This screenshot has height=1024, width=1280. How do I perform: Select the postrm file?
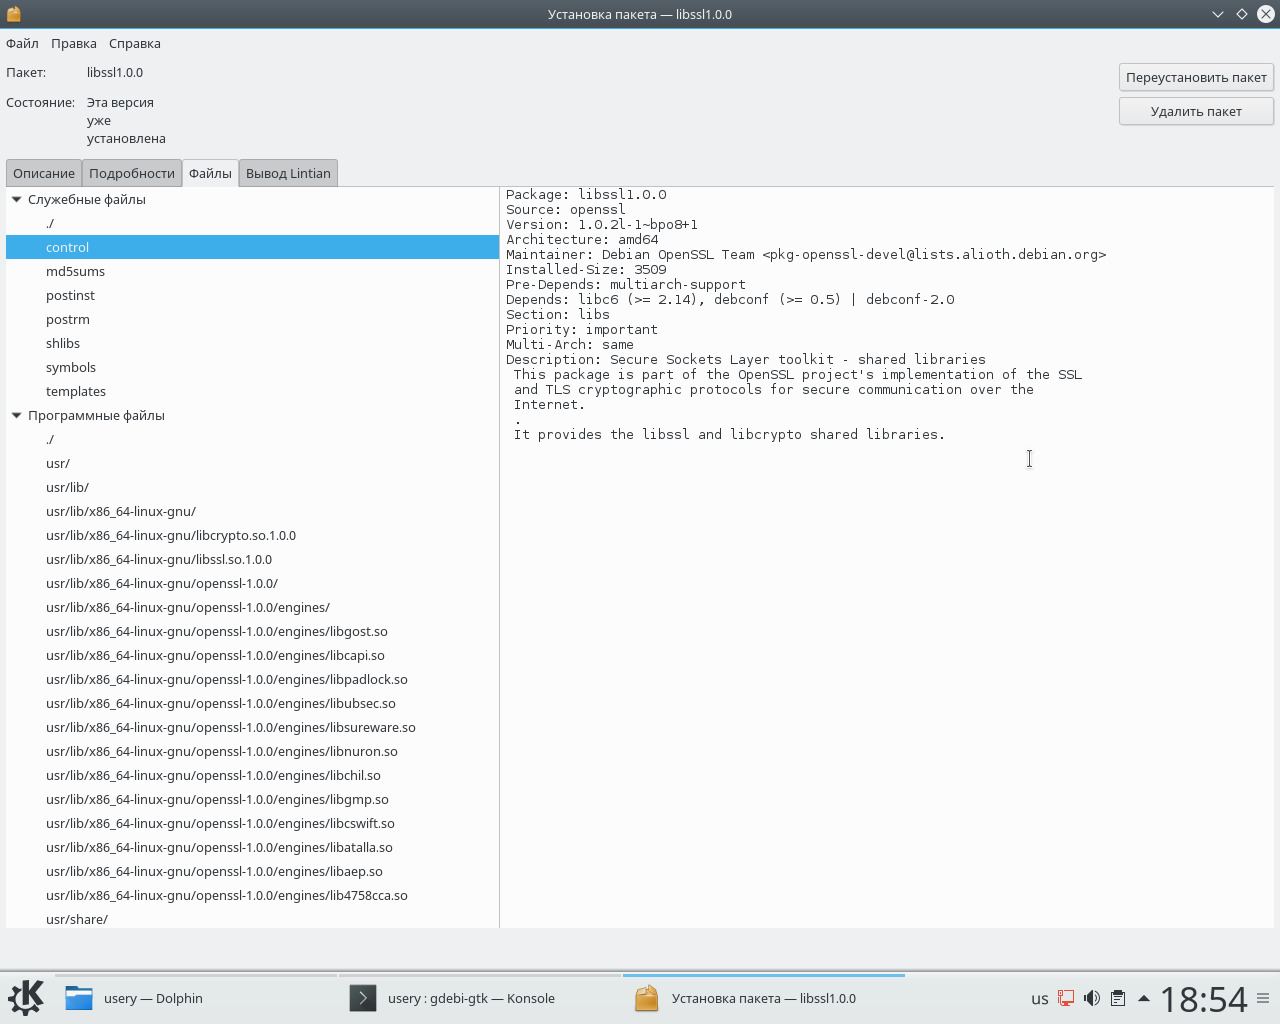pos(252,319)
